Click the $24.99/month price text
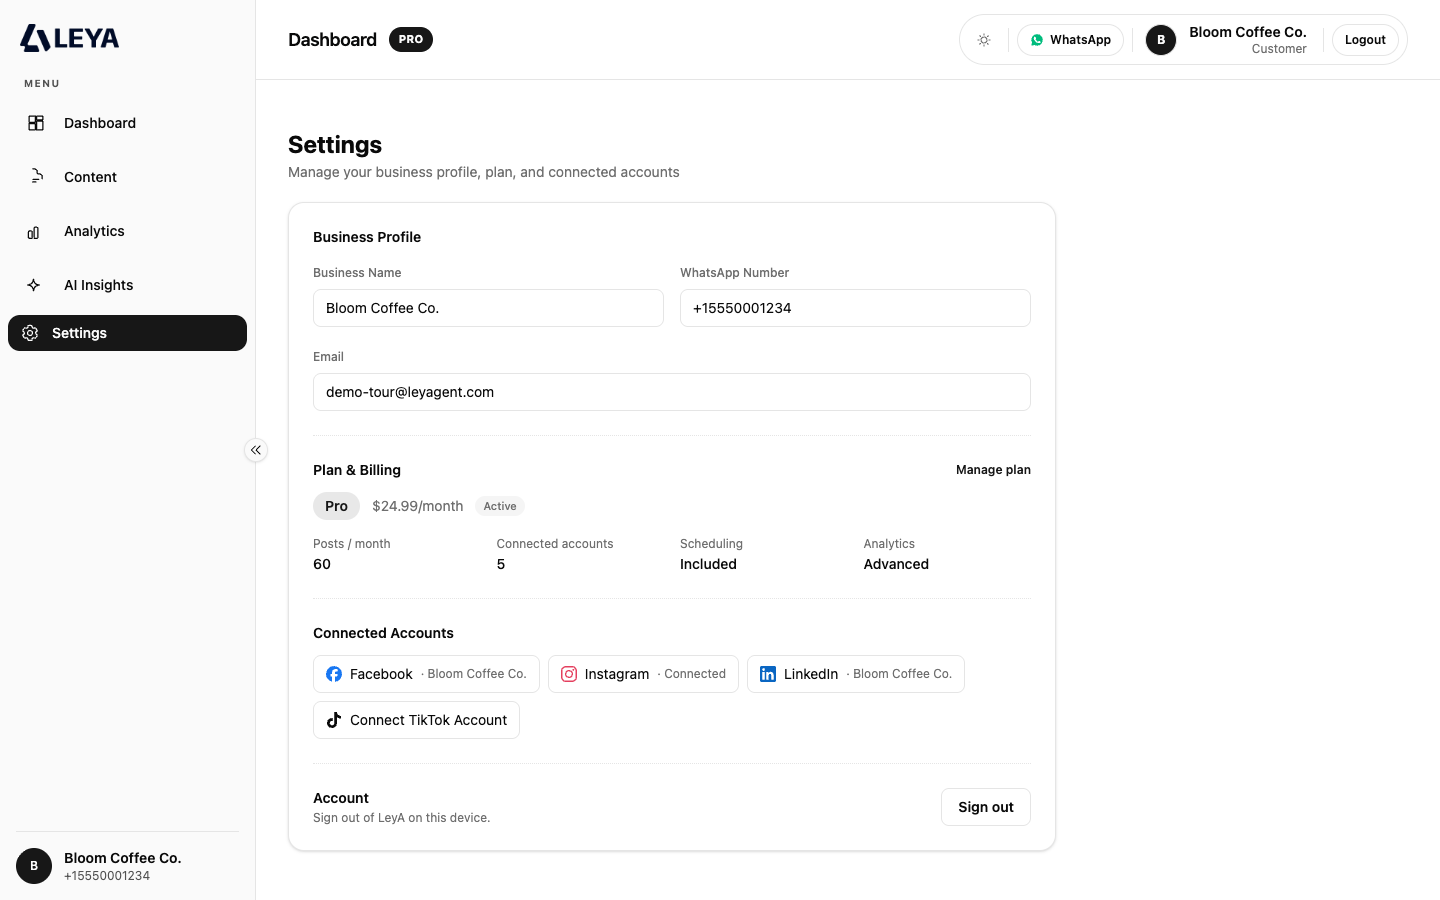Screen dimensions: 1440x900 [x=418, y=506]
